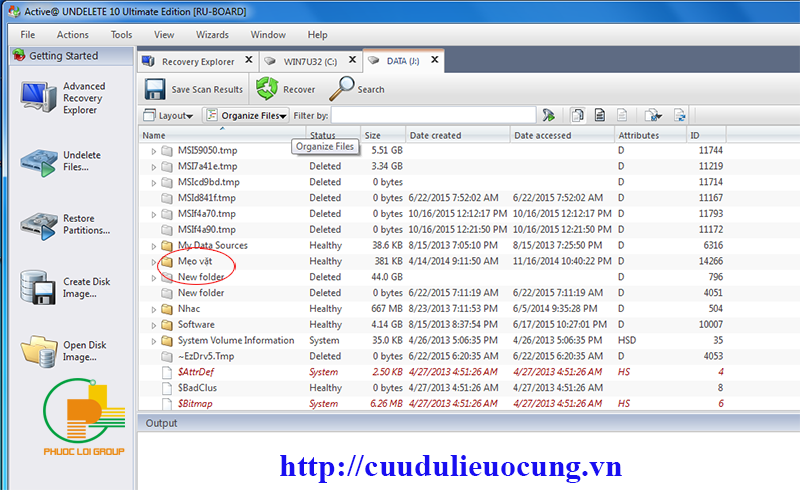800x490 pixels.
Task: Open Restore Partitions from sidebar
Action: pos(38,225)
